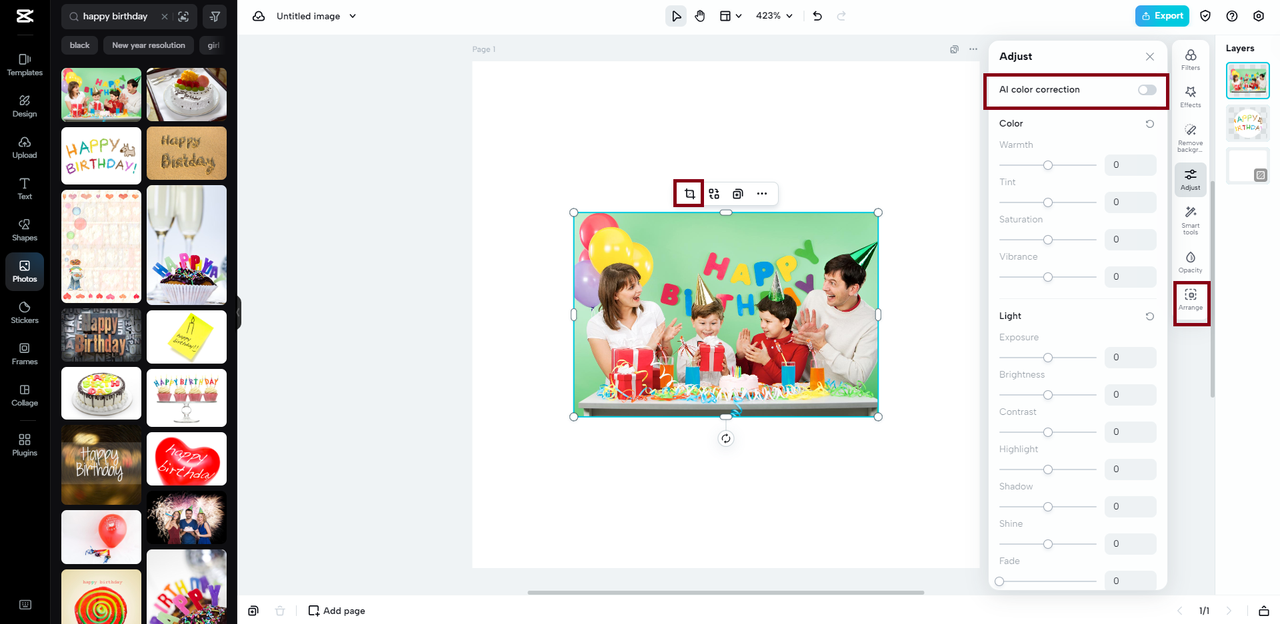Image resolution: width=1280 pixels, height=624 pixels.
Task: Open the 423% zoom dropdown
Action: [774, 16]
